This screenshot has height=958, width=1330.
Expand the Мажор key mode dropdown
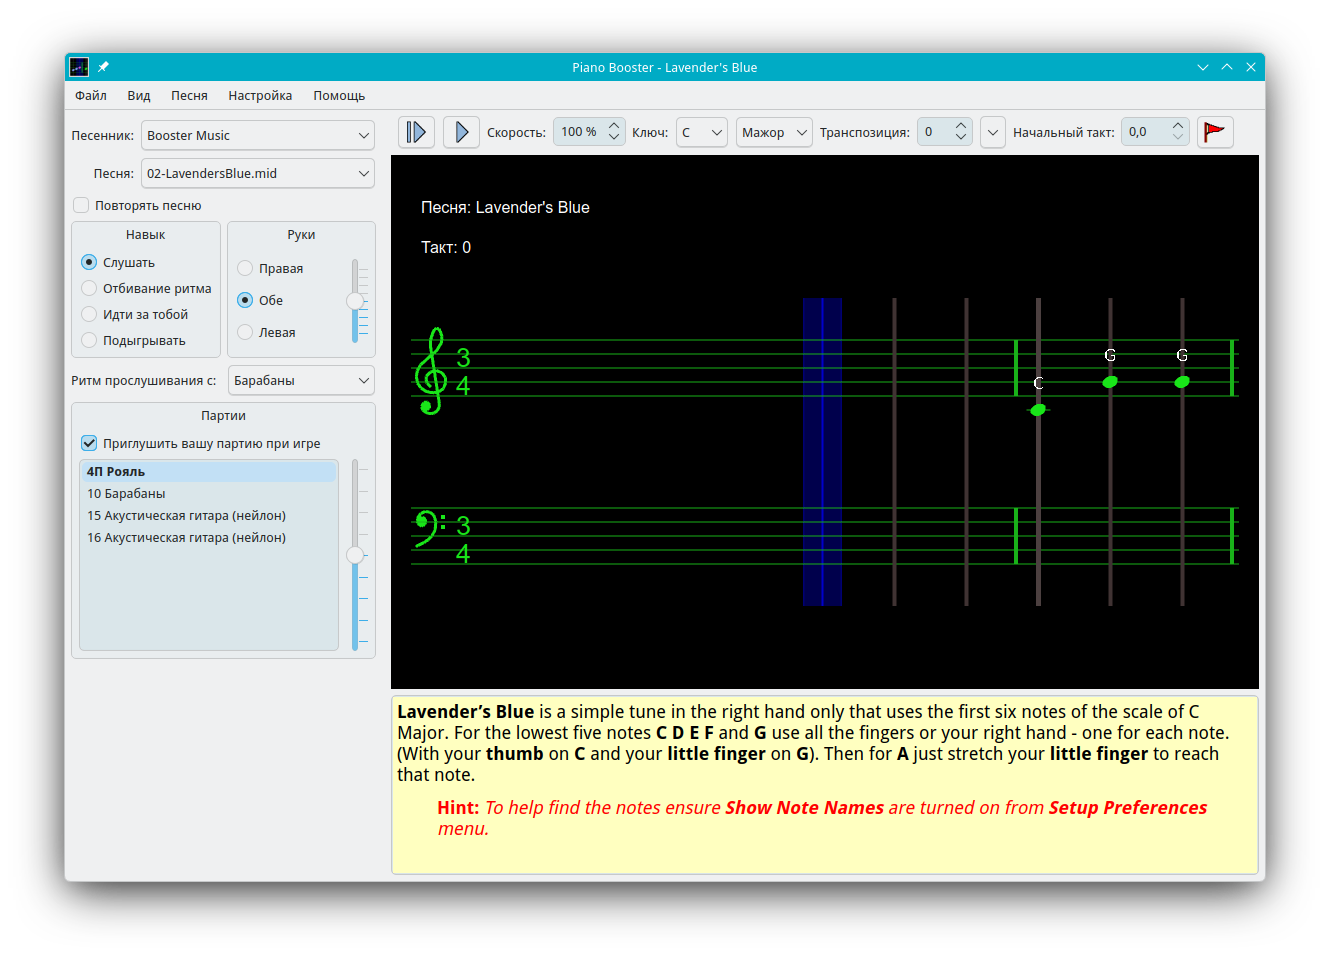tap(773, 132)
